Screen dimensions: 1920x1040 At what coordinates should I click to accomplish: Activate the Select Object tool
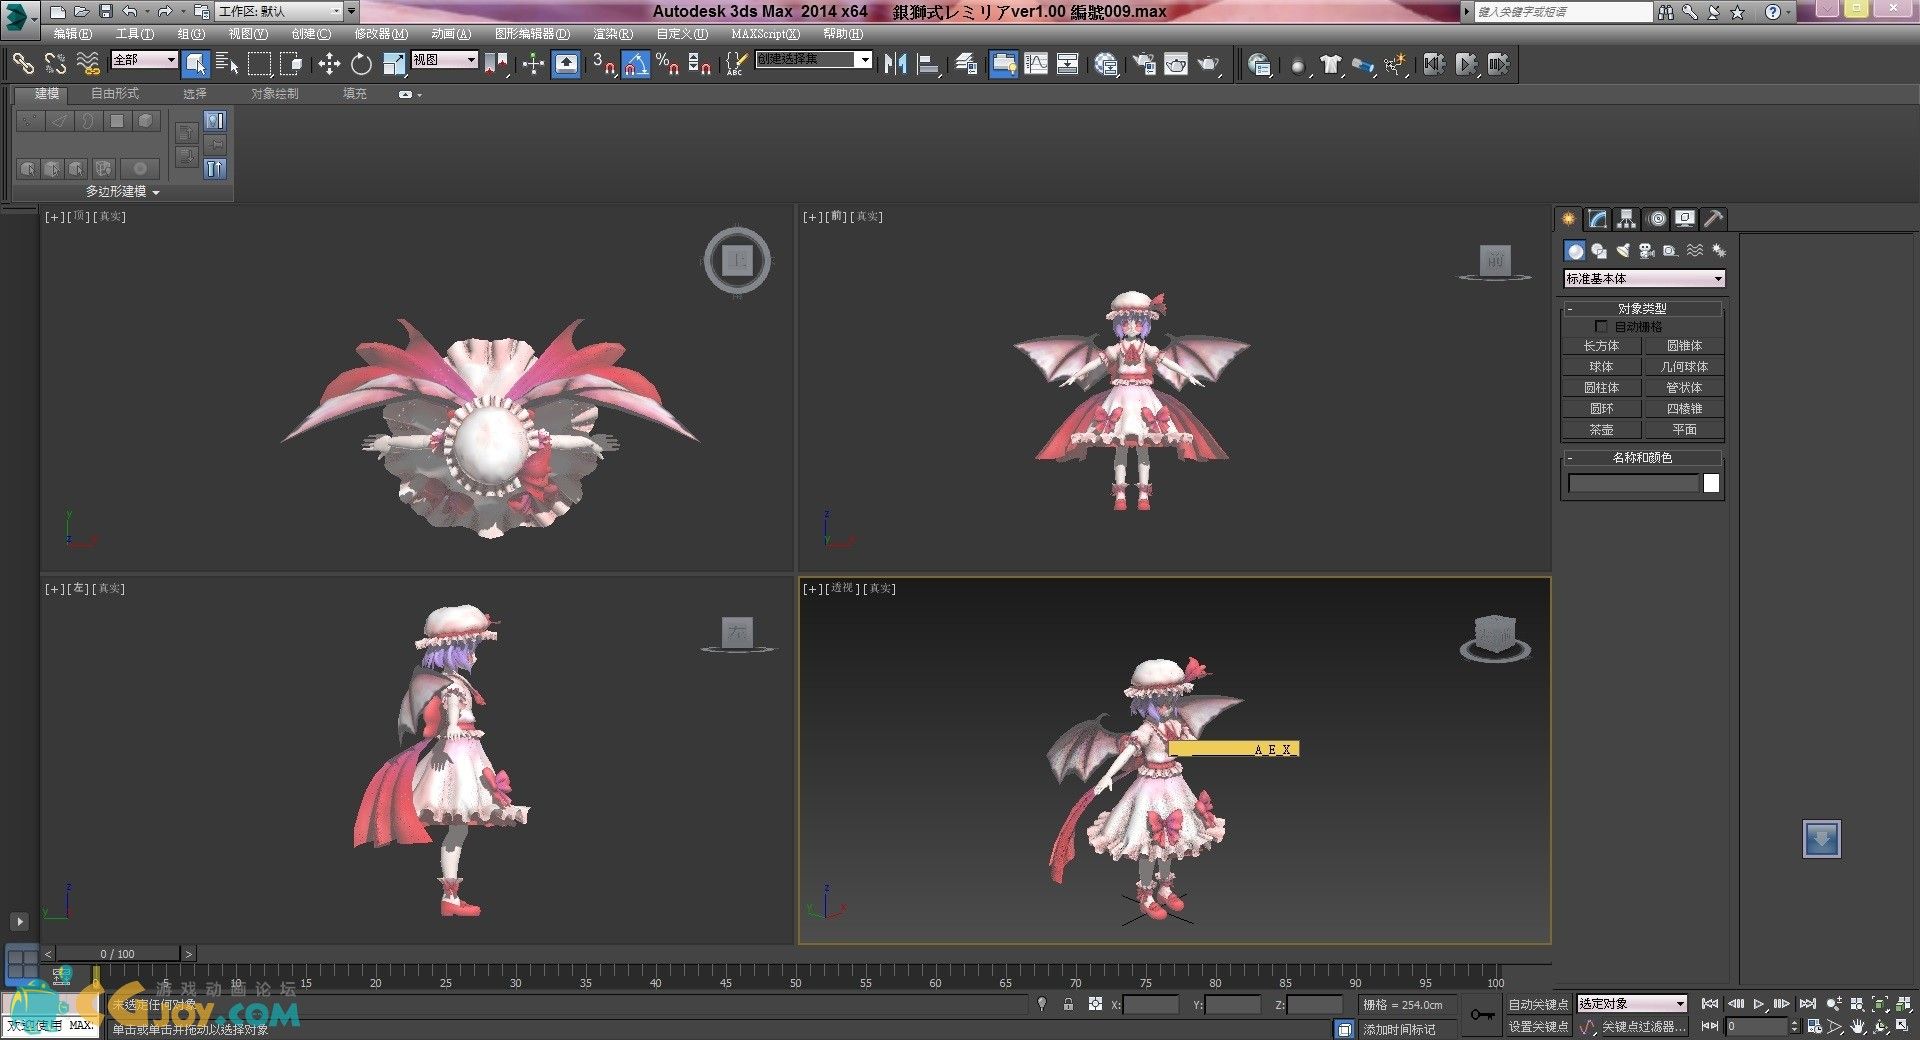click(x=195, y=64)
